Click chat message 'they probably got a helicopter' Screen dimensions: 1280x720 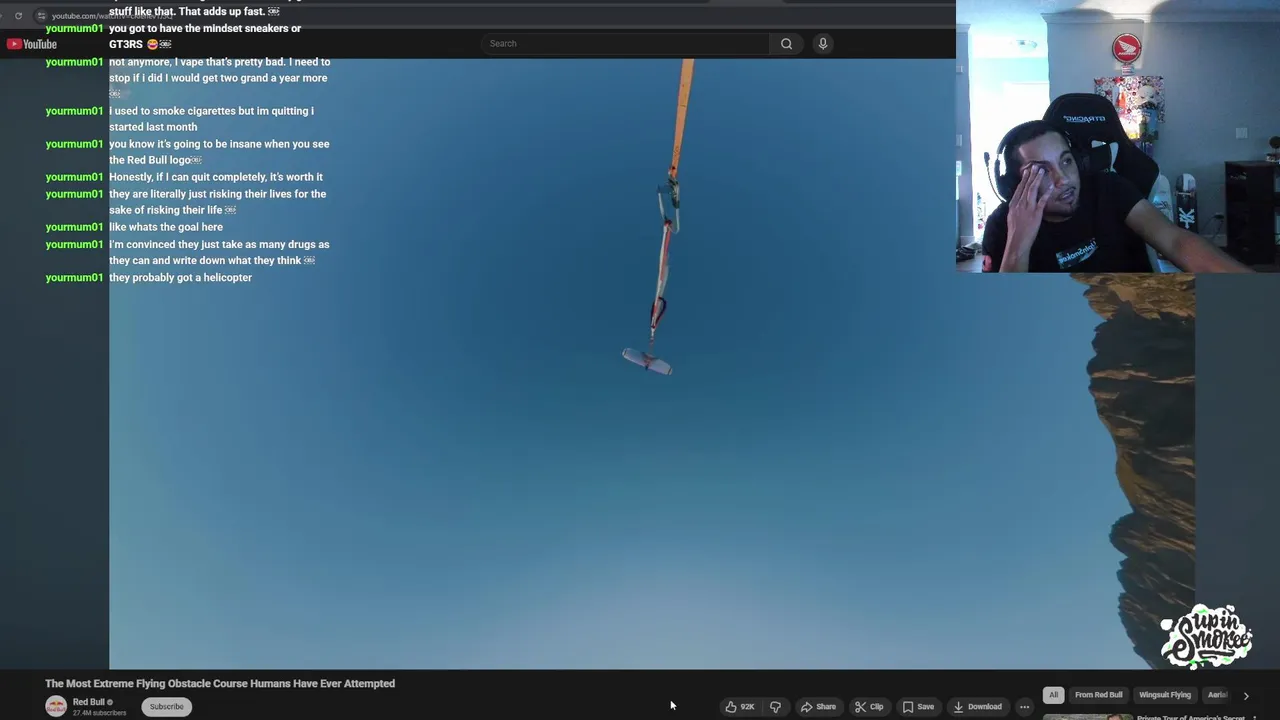(x=180, y=278)
